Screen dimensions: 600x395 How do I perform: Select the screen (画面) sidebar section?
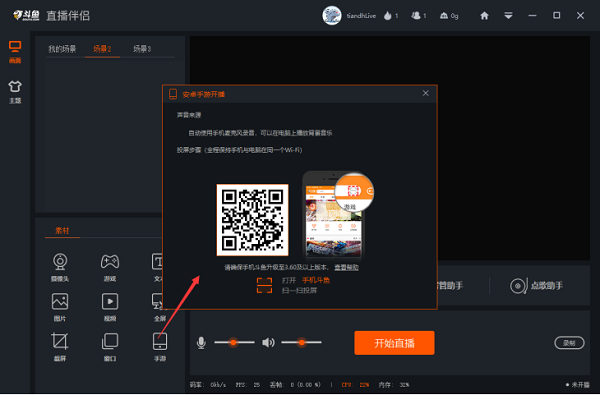(x=15, y=52)
